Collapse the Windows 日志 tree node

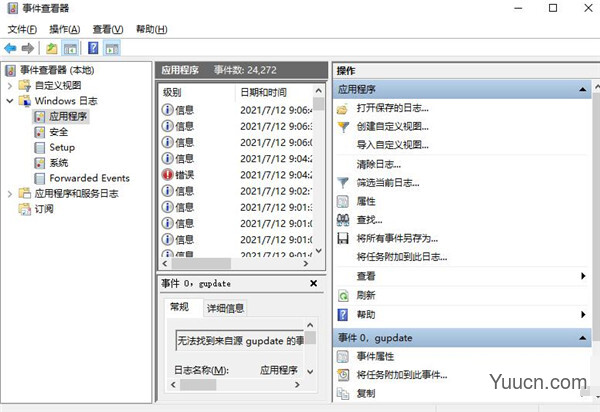click(10, 101)
